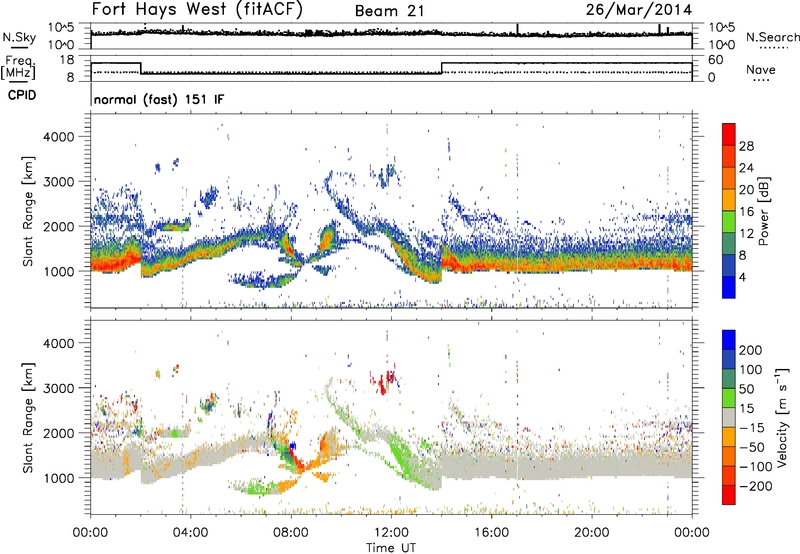The height and width of the screenshot is (554, 800).
Task: Click the '28' label on Power colorbar
Action: (x=746, y=146)
